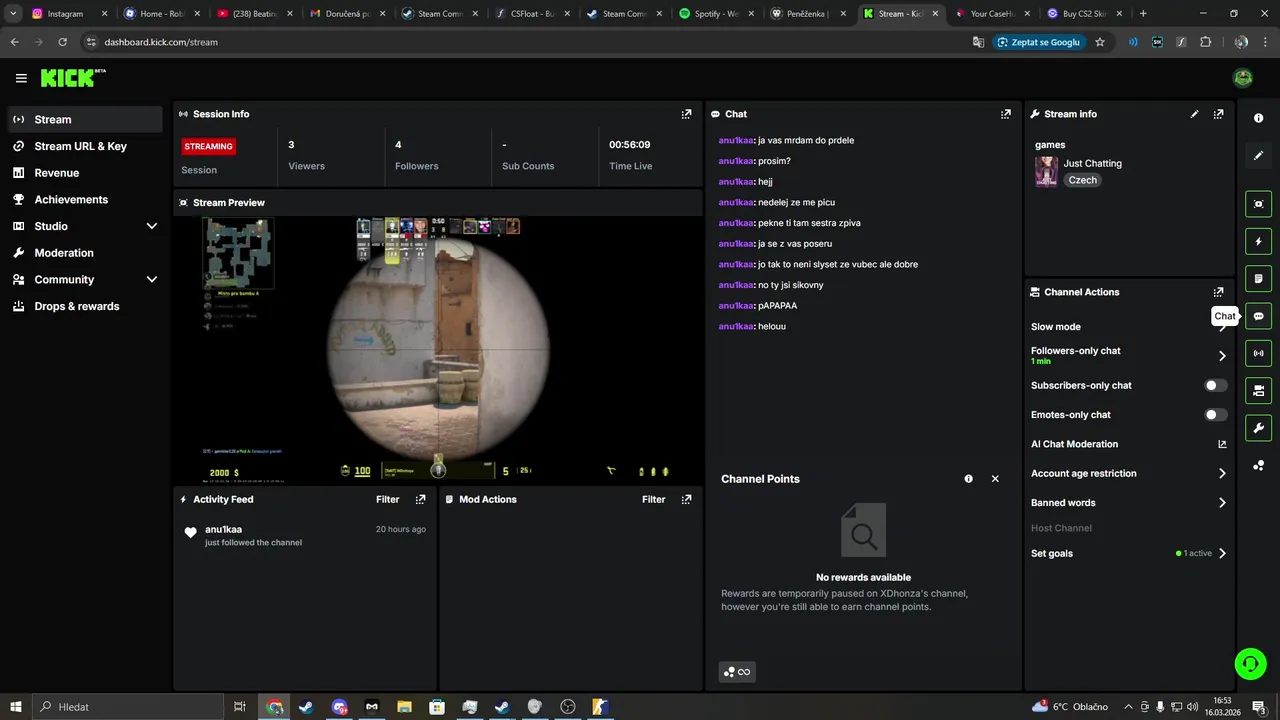Viewport: 1280px width, 720px height.
Task: Open Moderation page in sidebar
Action: [85, 253]
